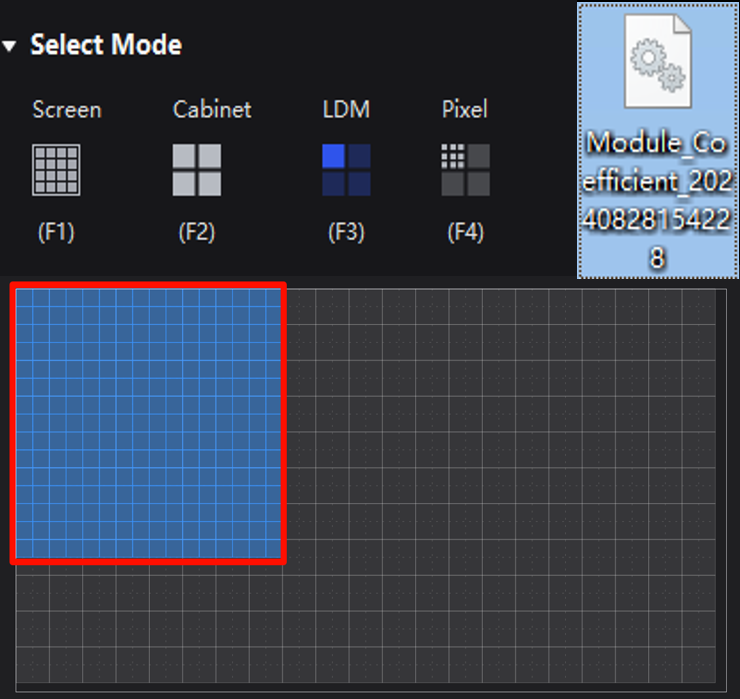Click the Screen mode text label
Screen dimensions: 740x699
67,109
